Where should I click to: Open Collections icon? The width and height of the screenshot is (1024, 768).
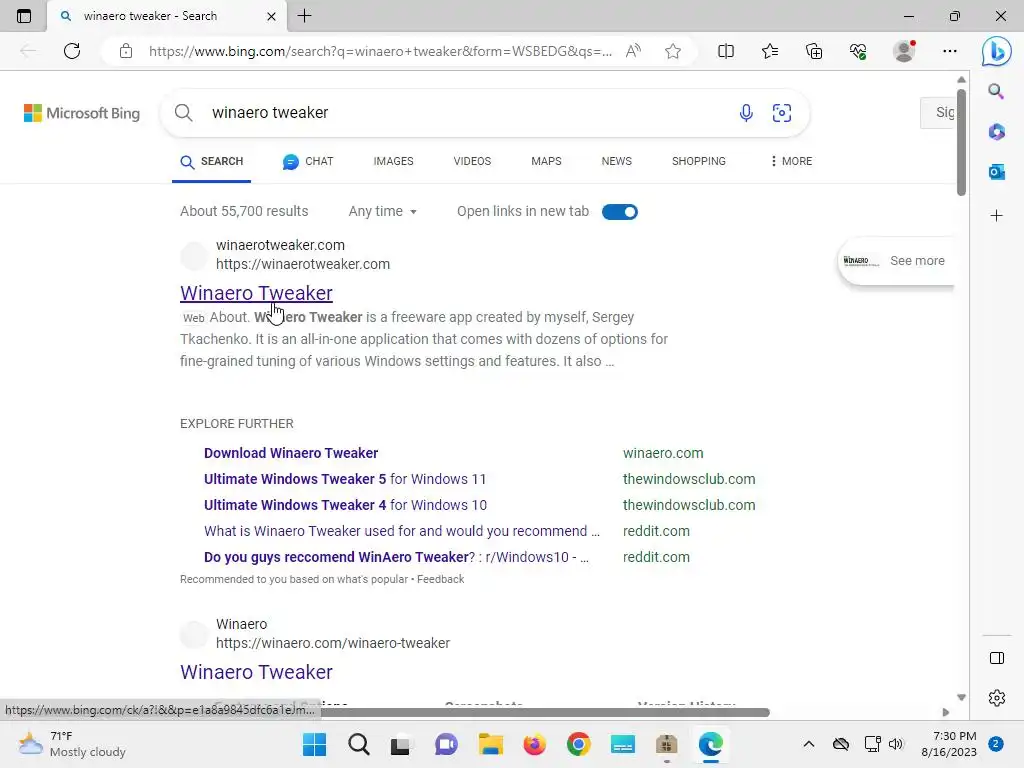814,51
